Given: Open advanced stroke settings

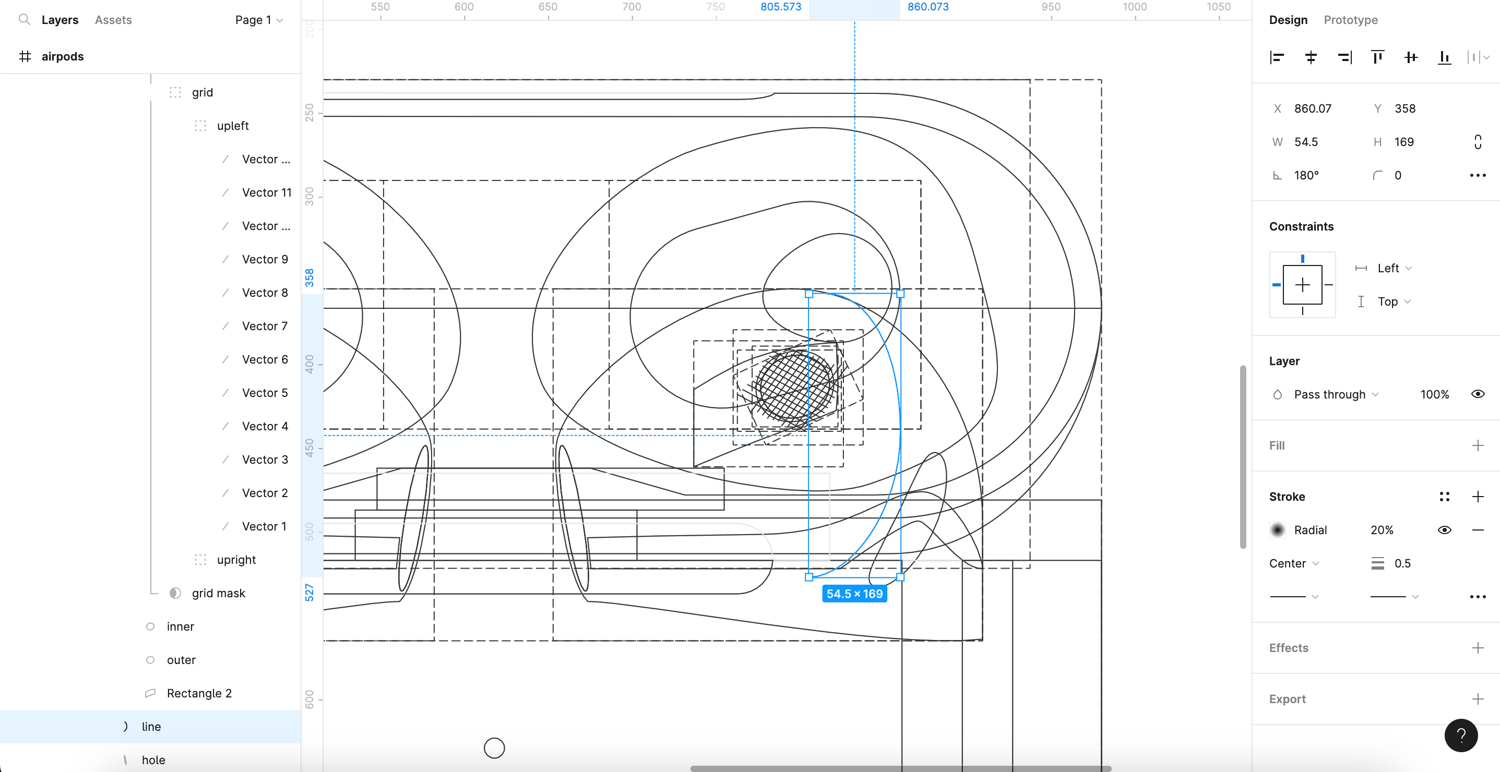Looking at the screenshot, I should pos(1478,597).
